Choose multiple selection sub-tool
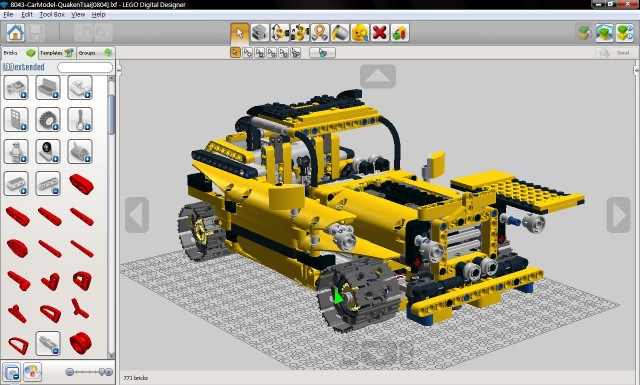Viewport: 640px width, 385px height. point(247,53)
